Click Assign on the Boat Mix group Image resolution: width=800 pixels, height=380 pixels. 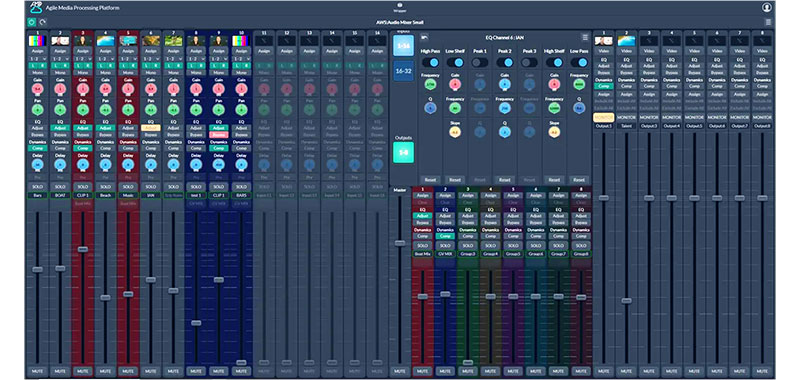tap(422, 195)
